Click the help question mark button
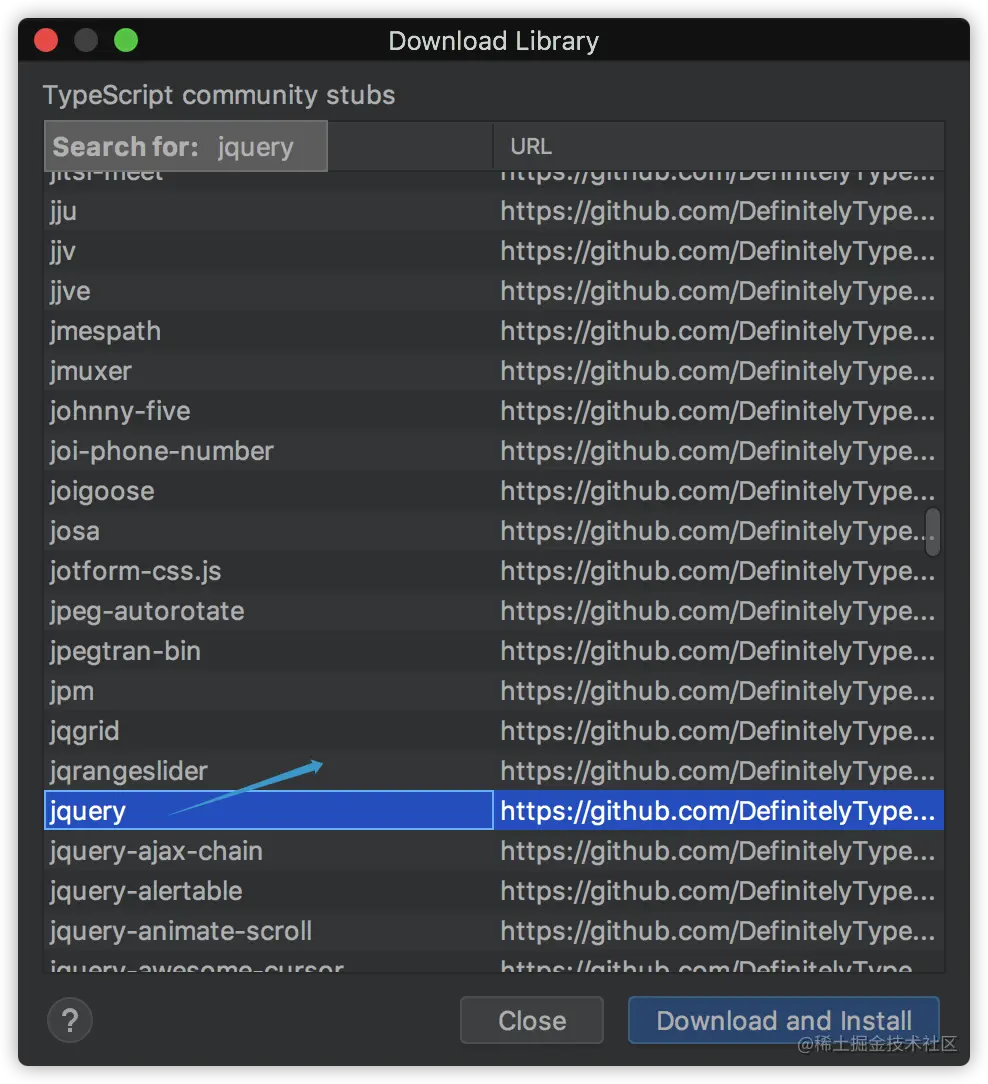The image size is (988, 1084). (x=70, y=1020)
